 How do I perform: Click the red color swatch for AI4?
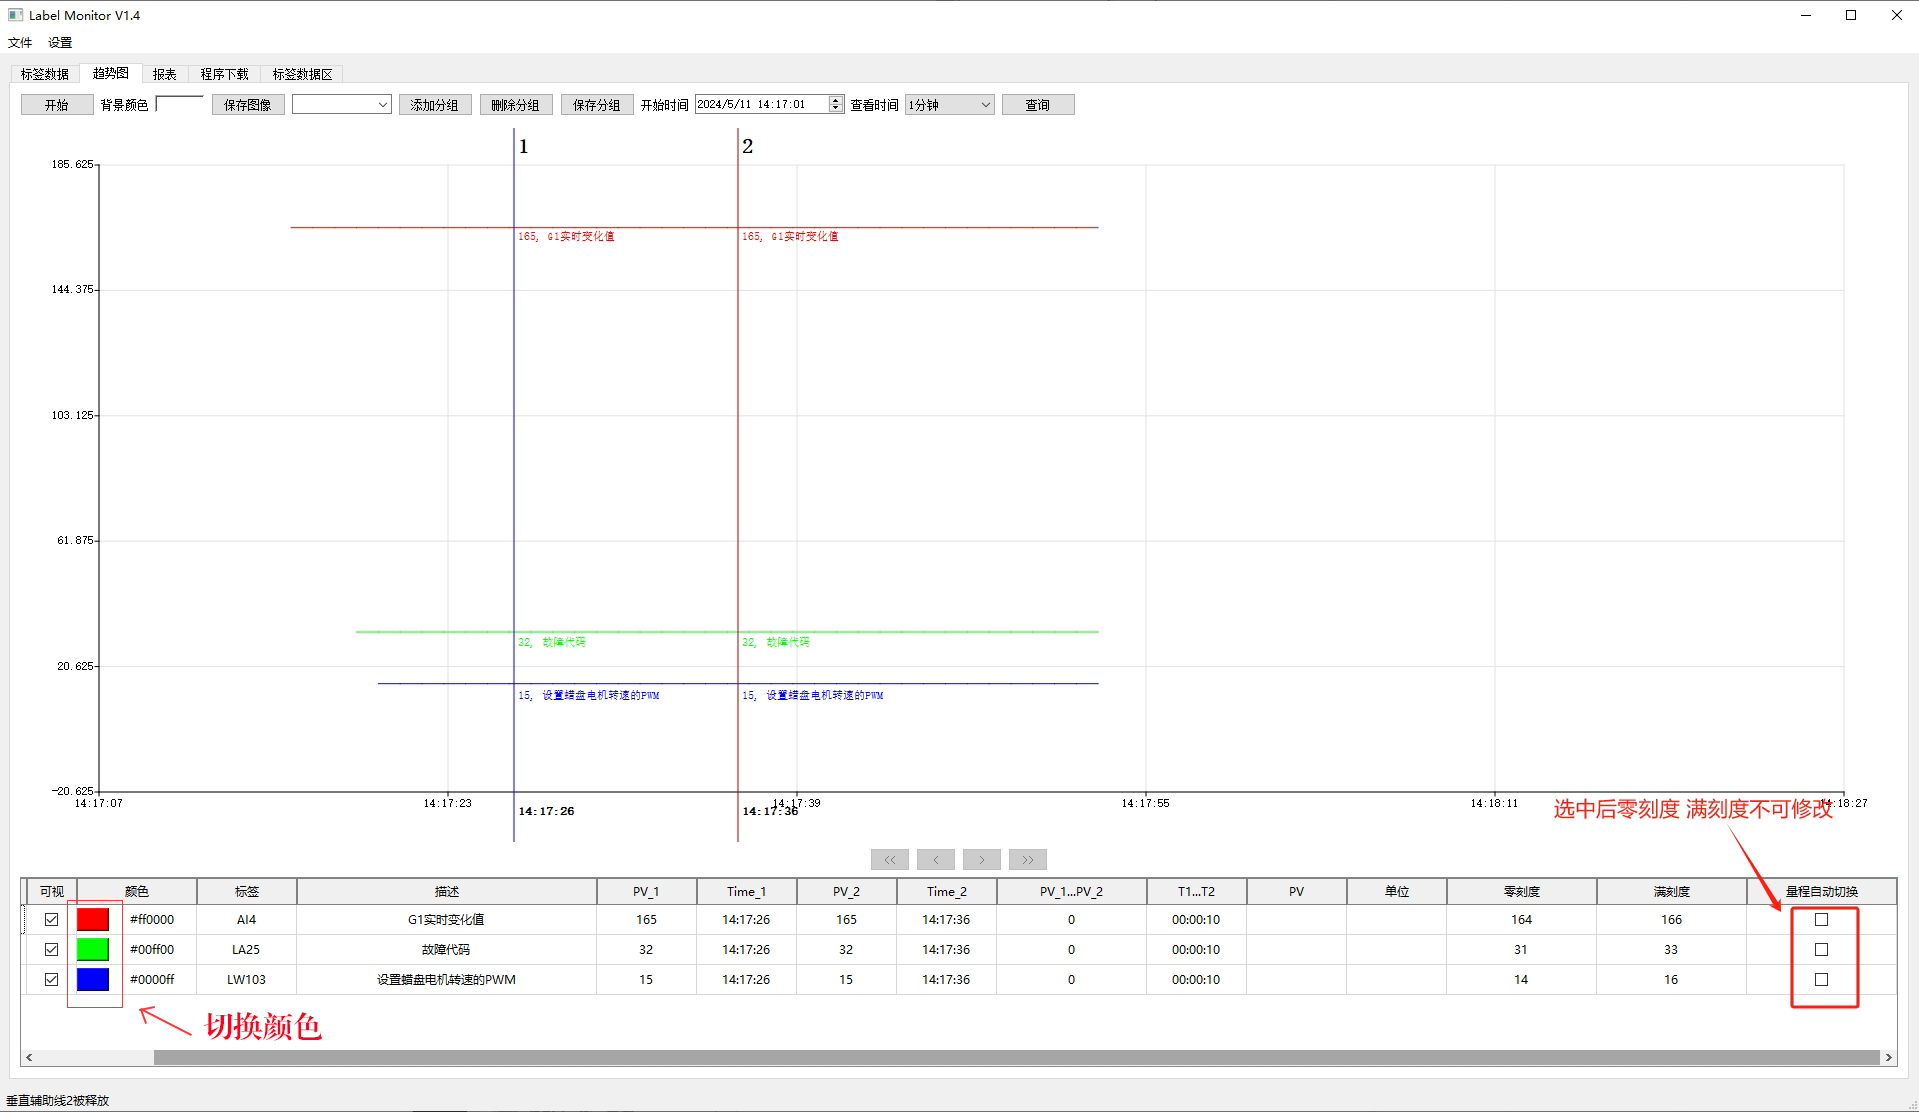click(x=93, y=920)
